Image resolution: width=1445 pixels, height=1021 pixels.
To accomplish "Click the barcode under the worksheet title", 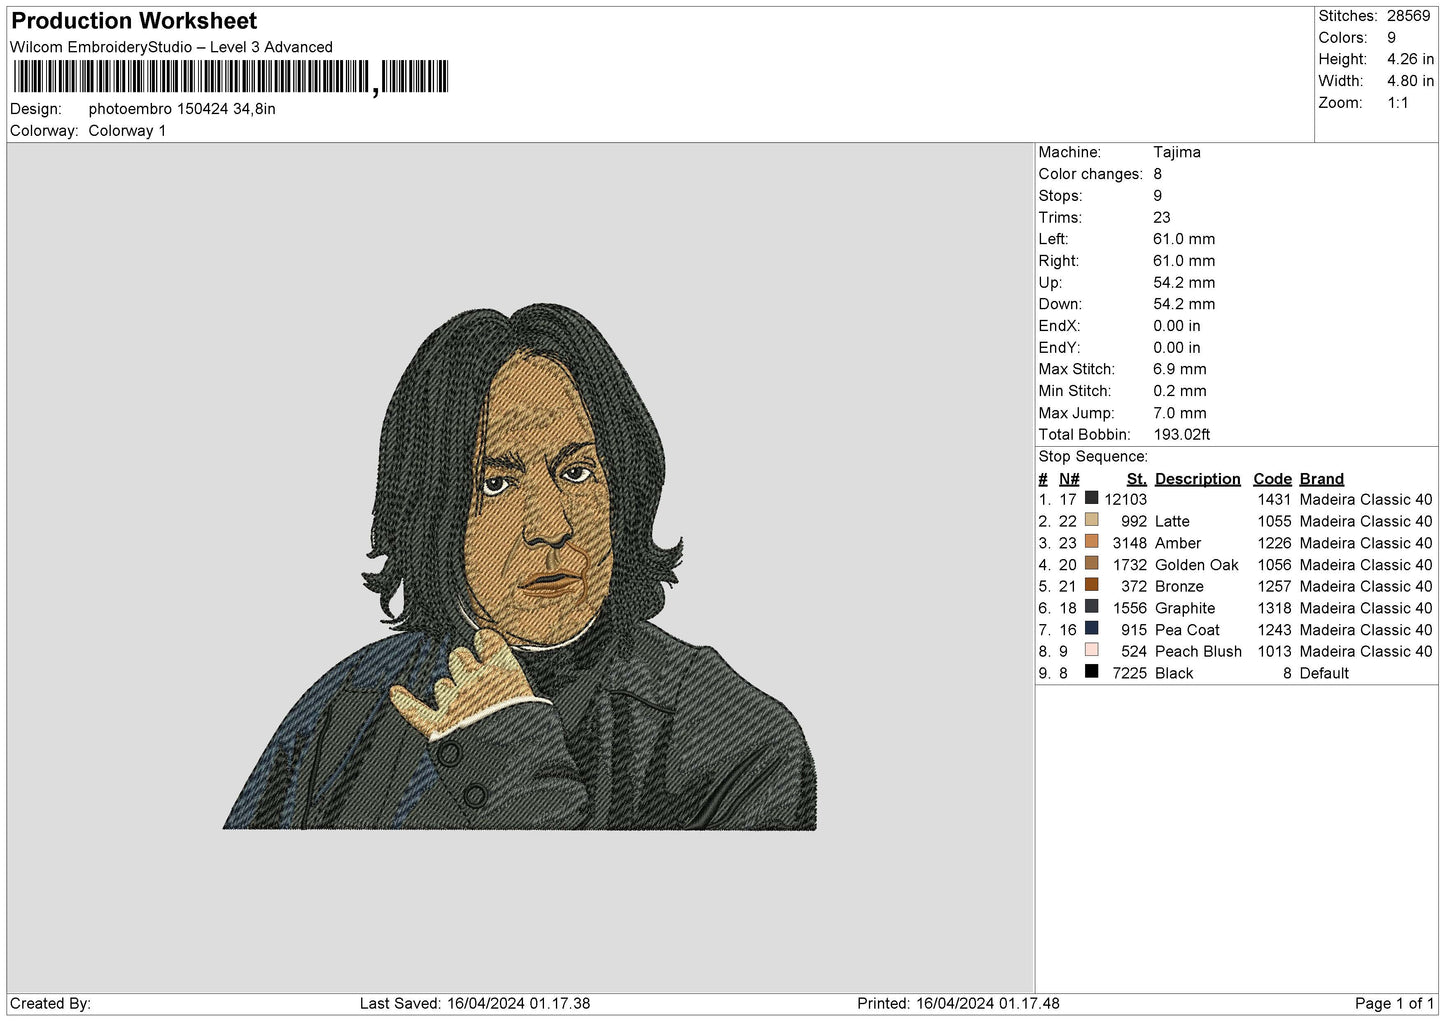I will point(231,77).
